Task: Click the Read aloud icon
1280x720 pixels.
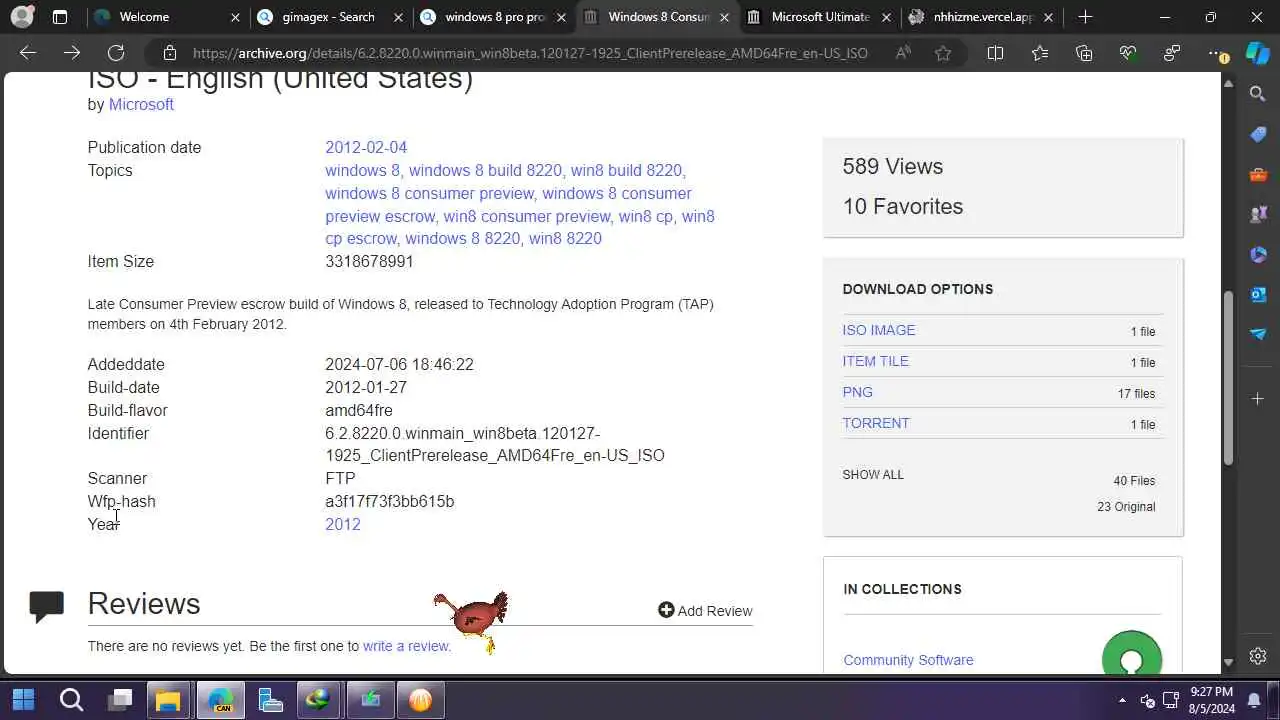Action: point(903,53)
